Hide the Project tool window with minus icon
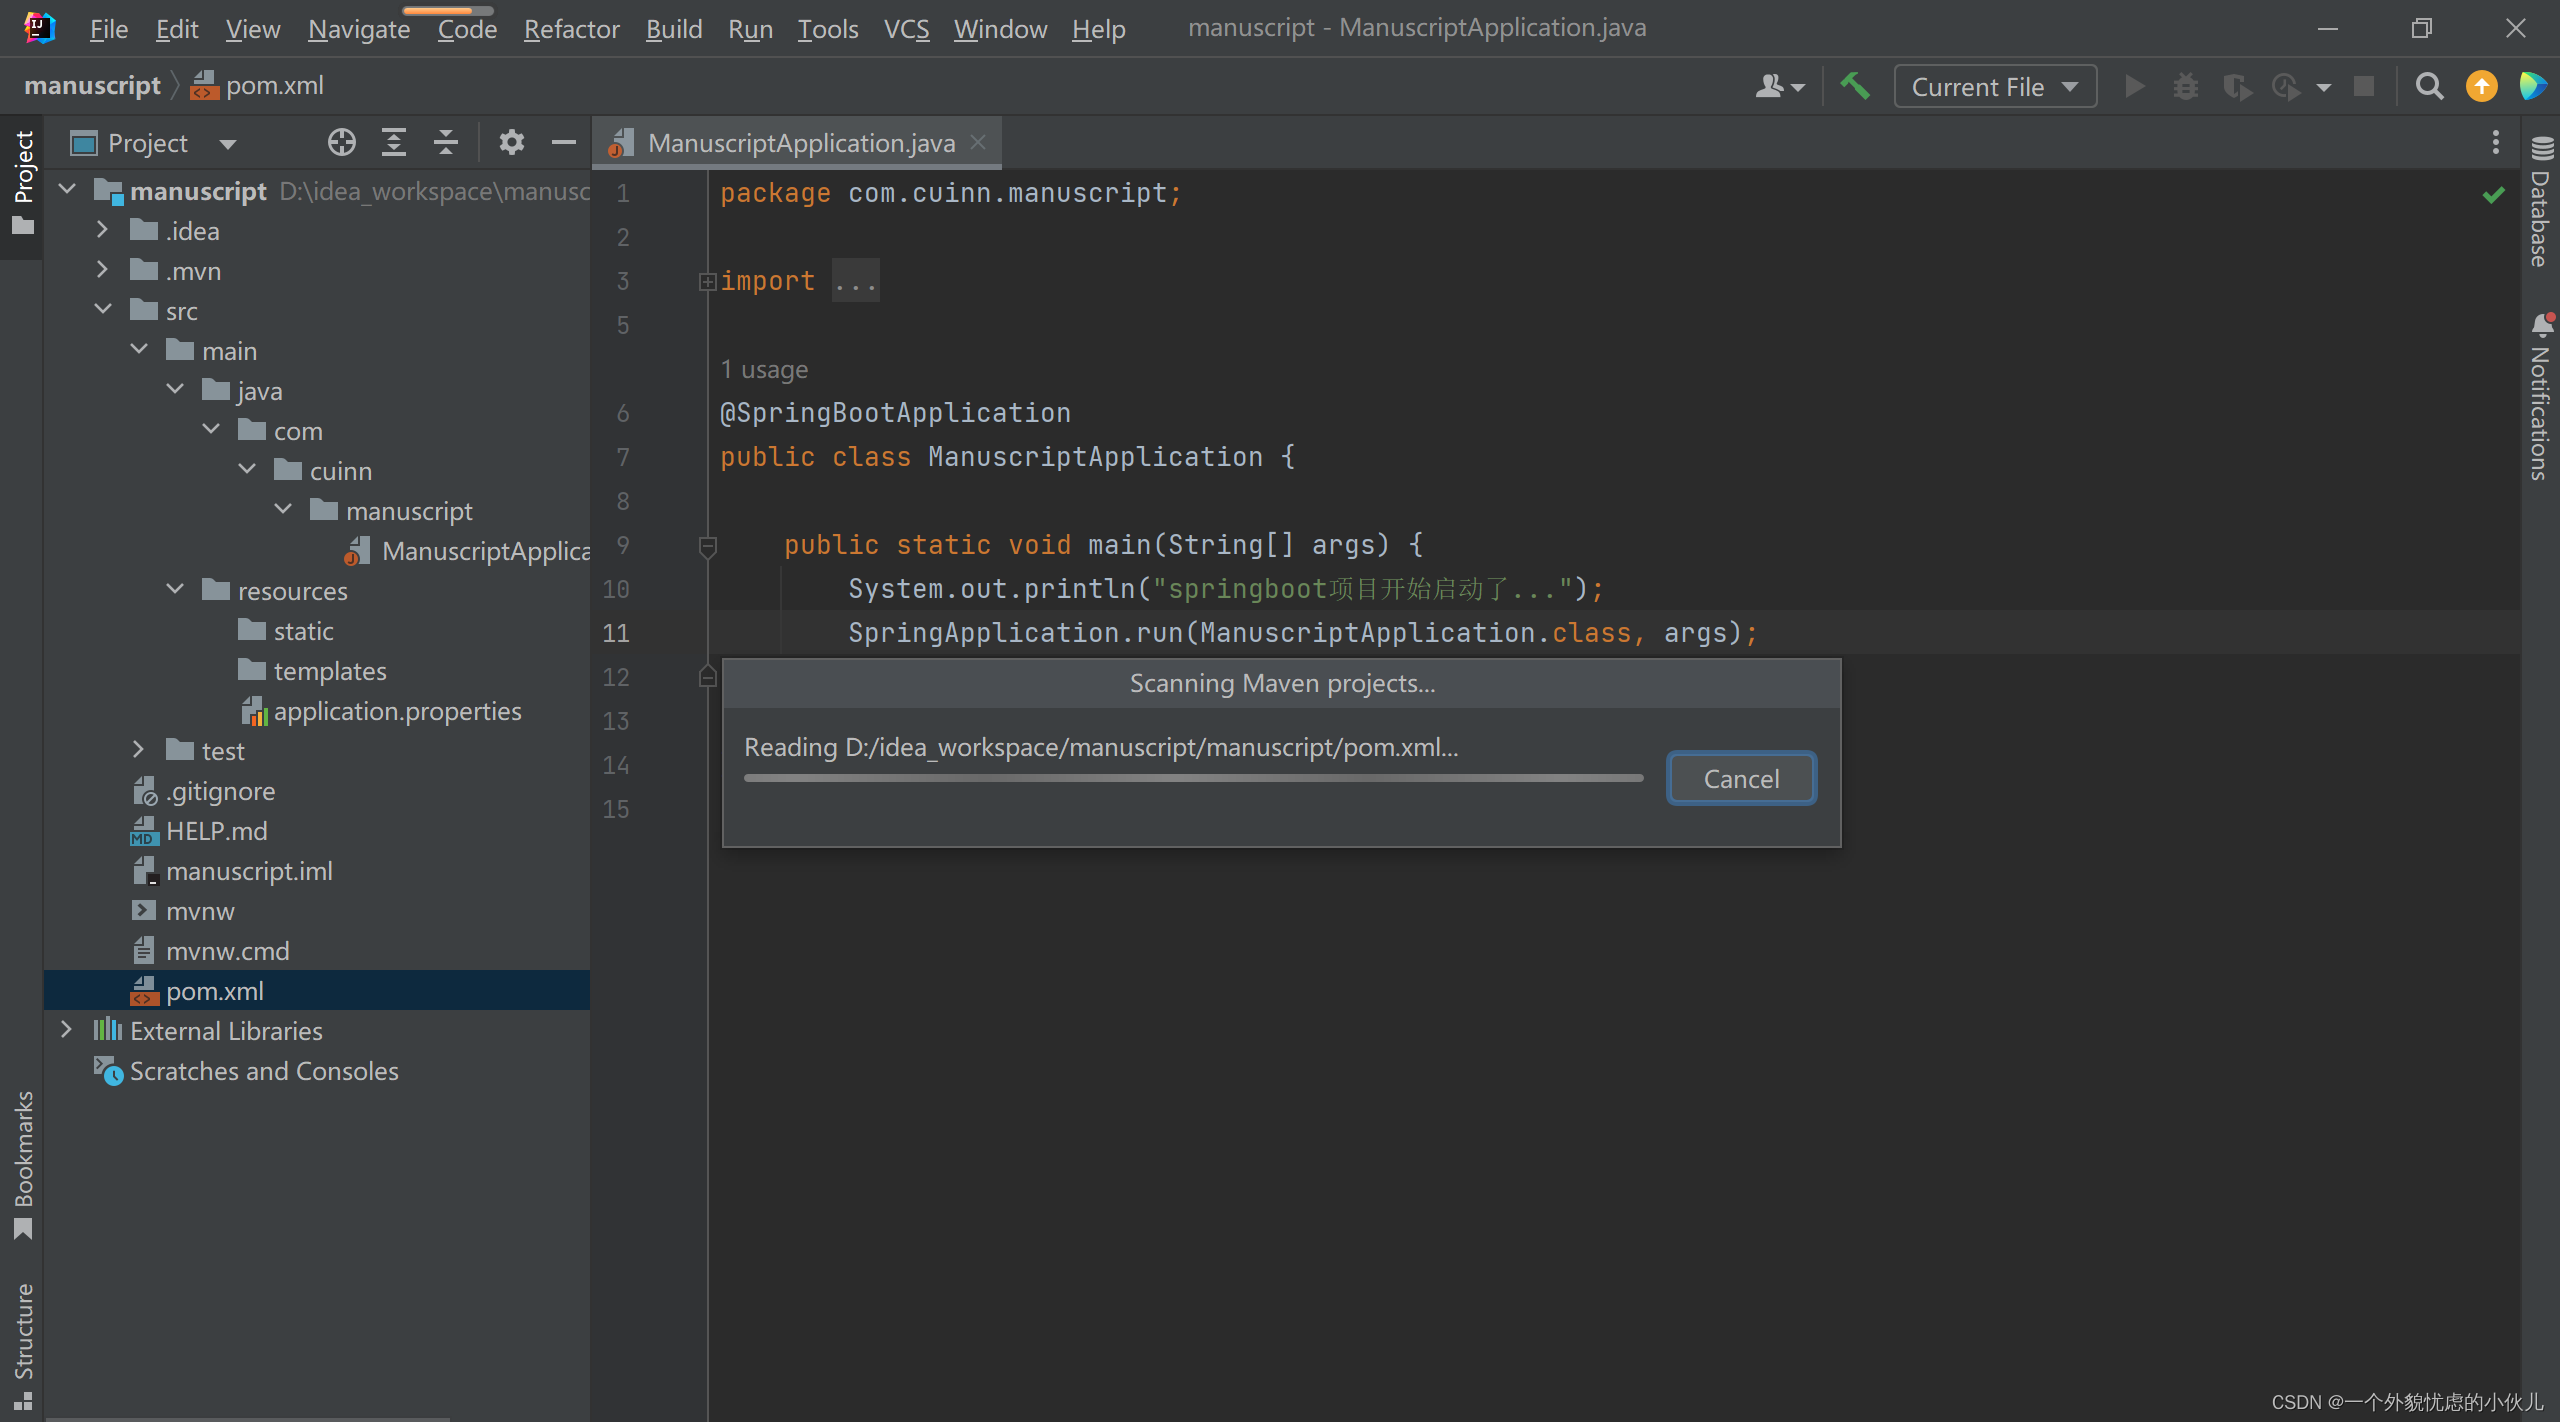Screen dimensions: 2560x1422 click(564, 143)
